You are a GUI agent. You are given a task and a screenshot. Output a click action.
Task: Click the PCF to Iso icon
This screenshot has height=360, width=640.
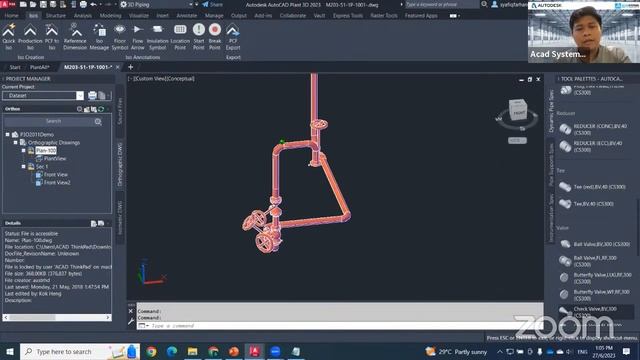click(52, 36)
